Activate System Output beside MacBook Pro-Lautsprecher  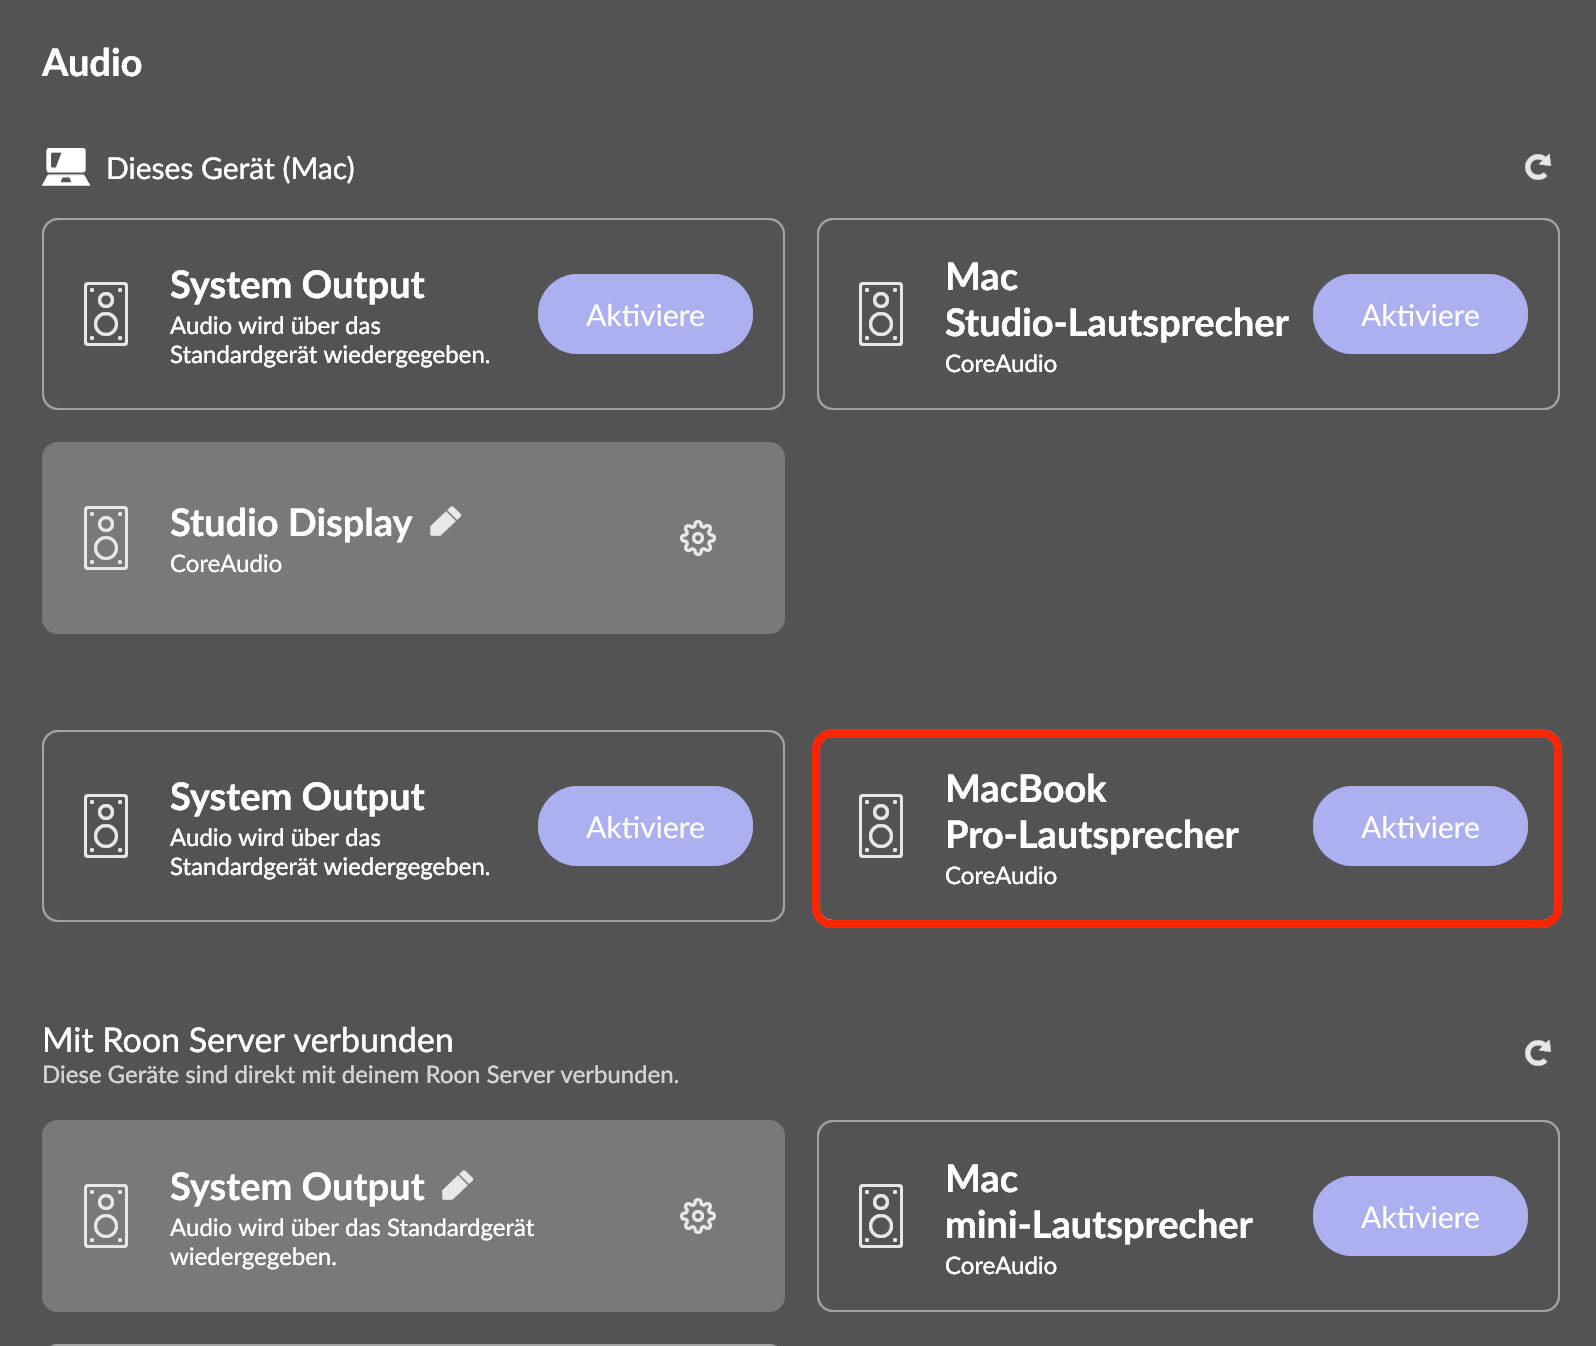point(645,826)
